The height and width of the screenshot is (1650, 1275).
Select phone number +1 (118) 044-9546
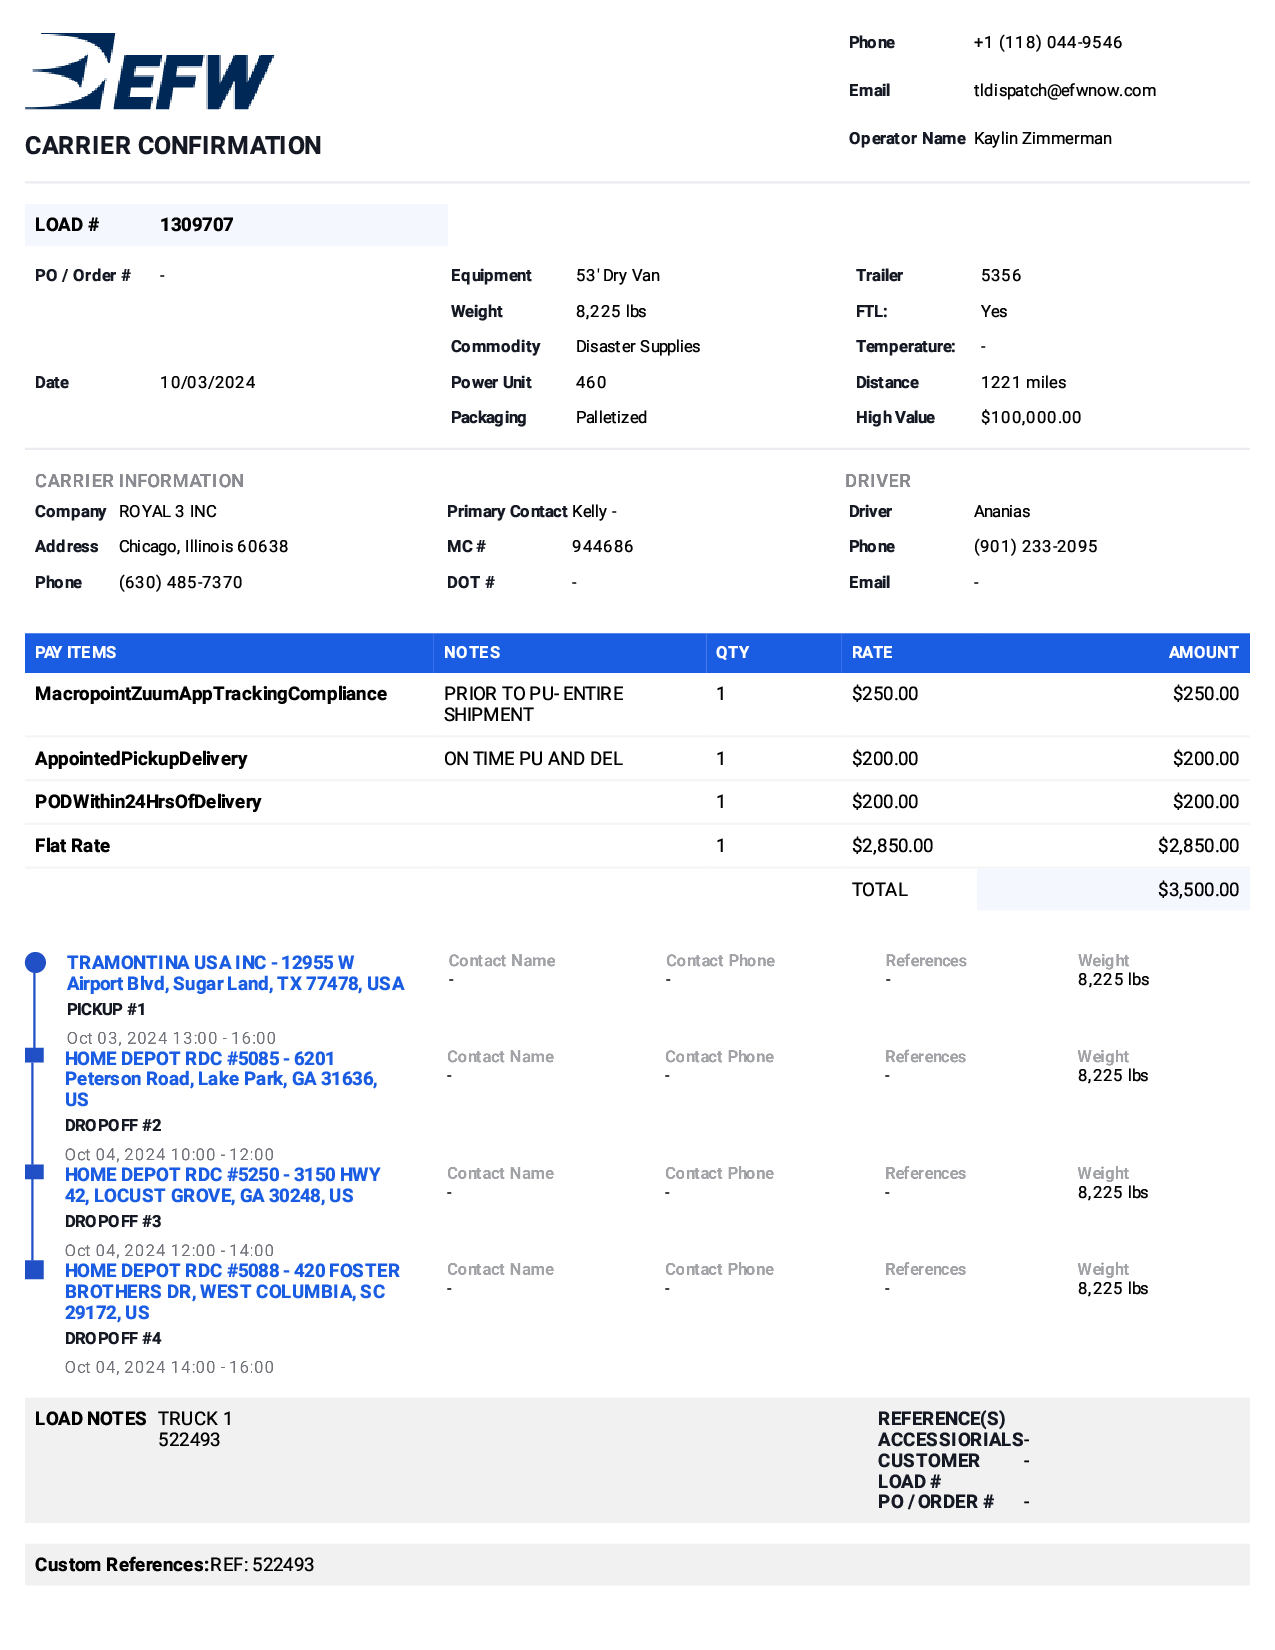1048,42
